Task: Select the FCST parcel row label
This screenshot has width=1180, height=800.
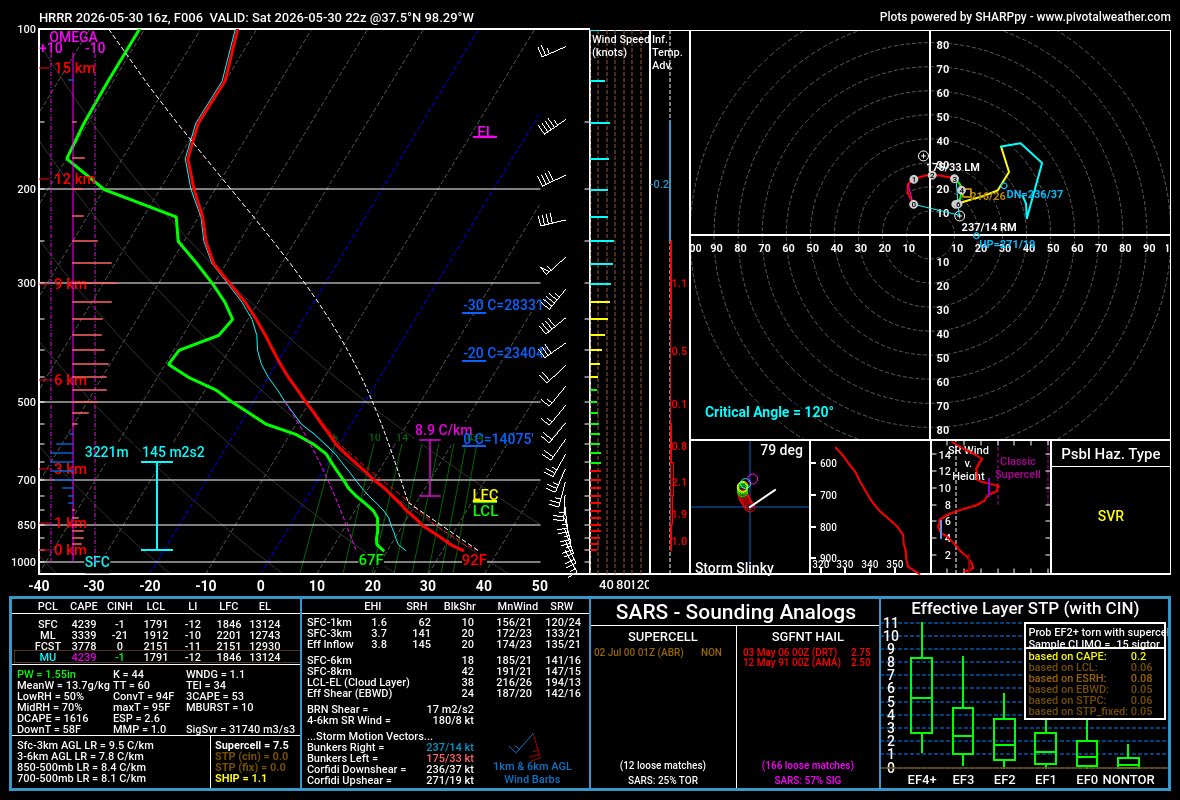Action: click(47, 646)
